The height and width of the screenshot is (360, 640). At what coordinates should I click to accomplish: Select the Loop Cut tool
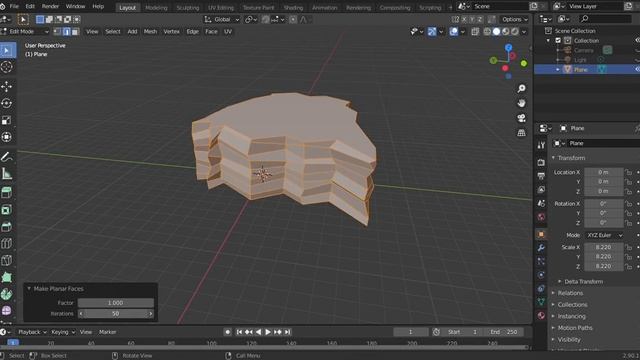(x=7, y=260)
